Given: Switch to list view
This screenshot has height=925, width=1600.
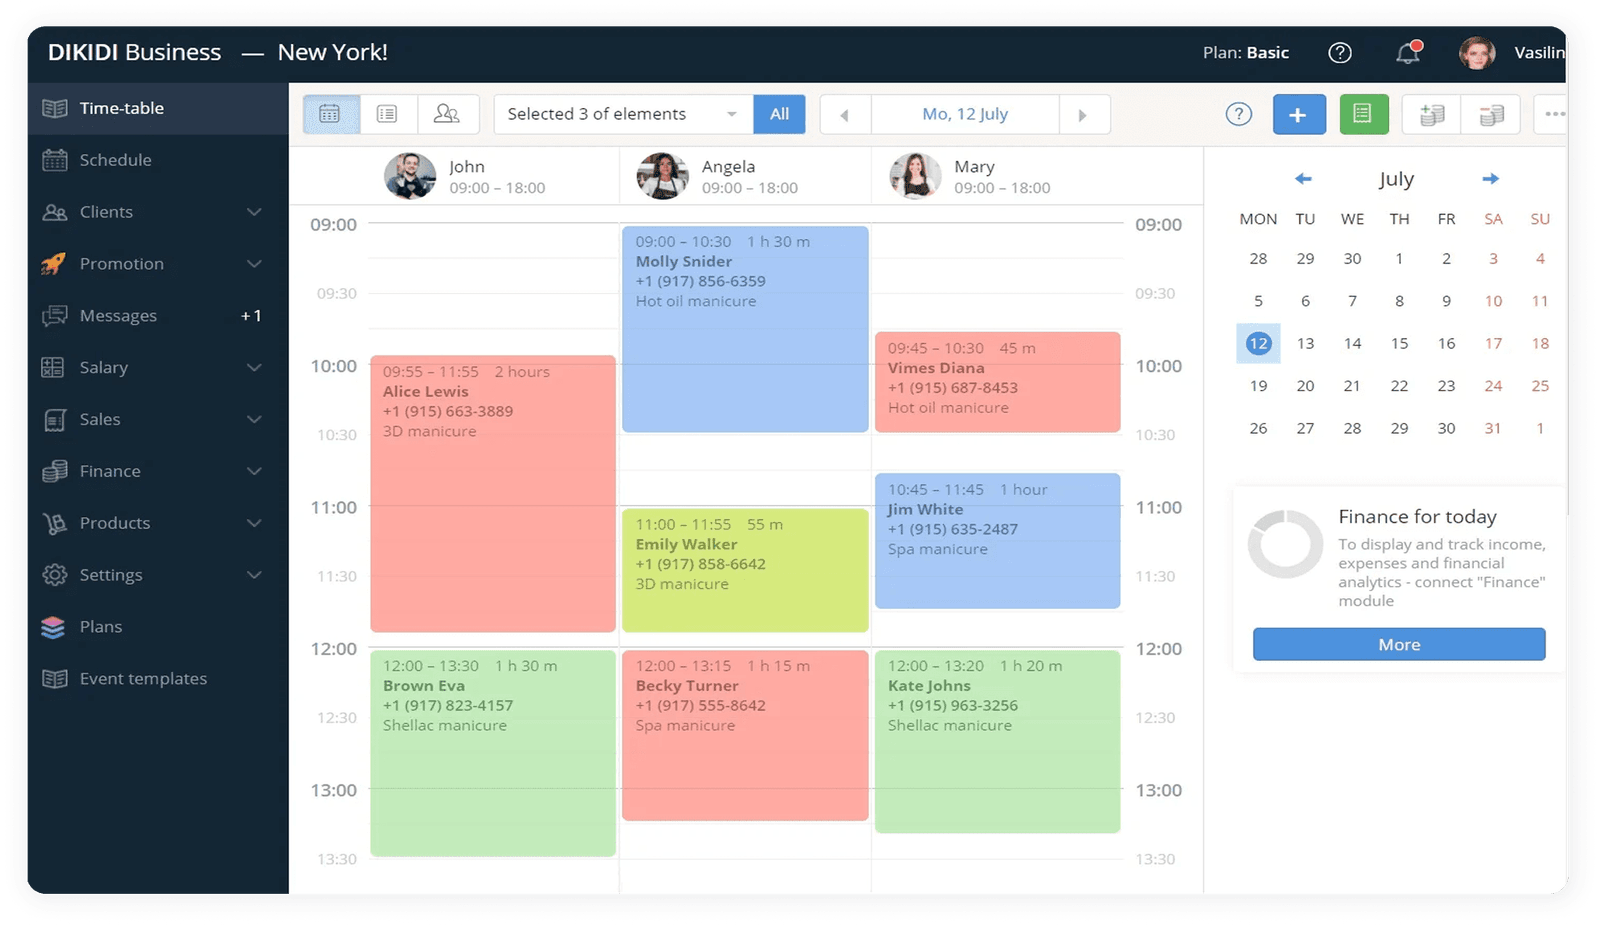Looking at the screenshot, I should (x=387, y=114).
